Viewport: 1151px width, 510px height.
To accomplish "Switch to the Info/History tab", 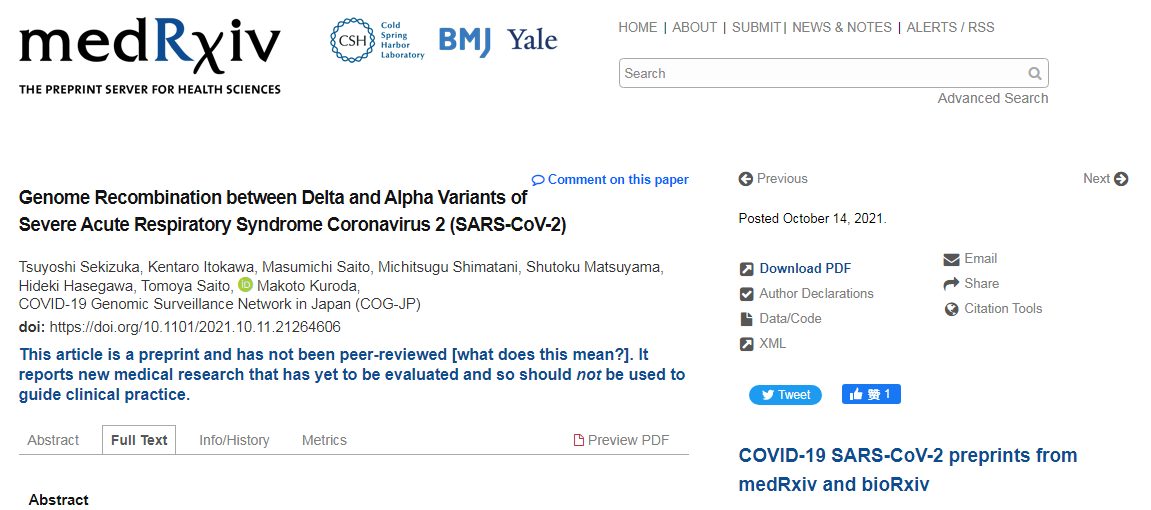I will (x=234, y=440).
